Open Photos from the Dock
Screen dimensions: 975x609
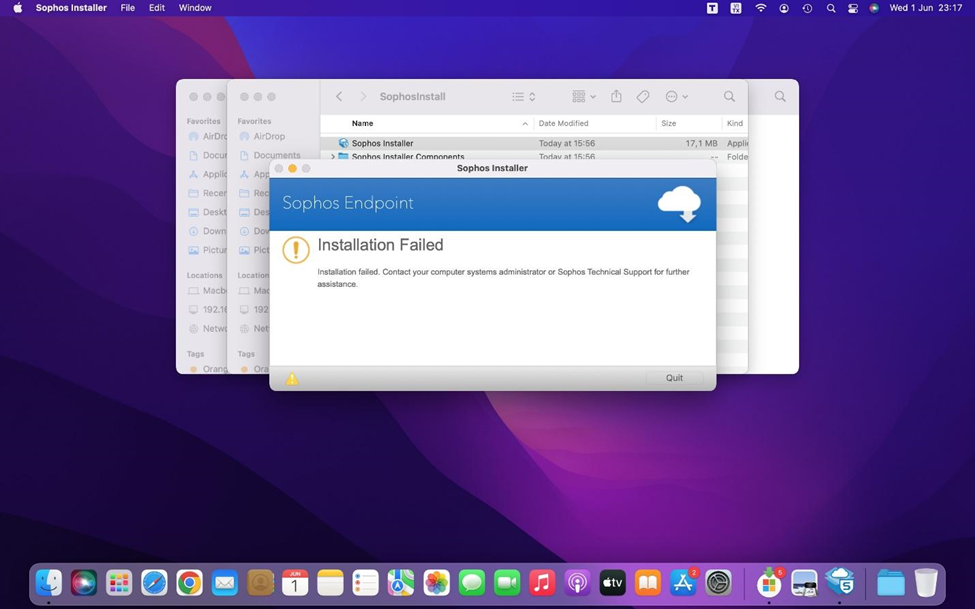pyautogui.click(x=437, y=583)
